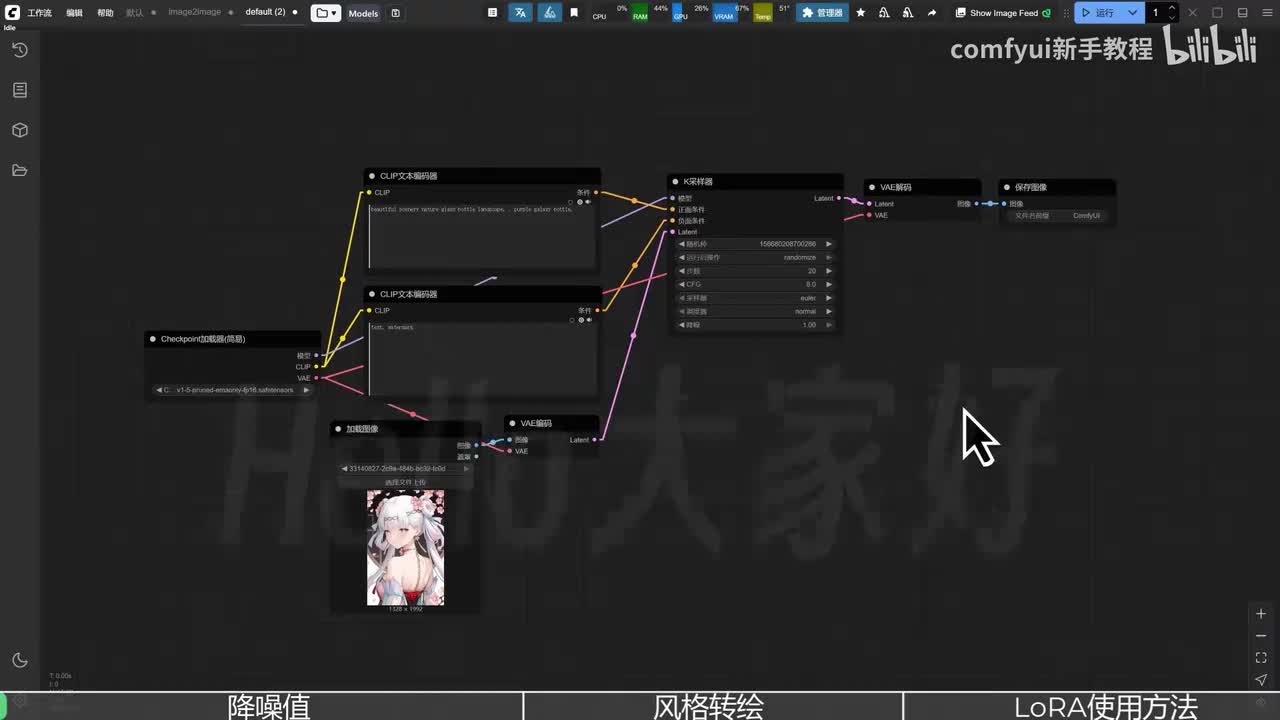Open the model library cube icon
This screenshot has width=1280, height=720.
19,130
